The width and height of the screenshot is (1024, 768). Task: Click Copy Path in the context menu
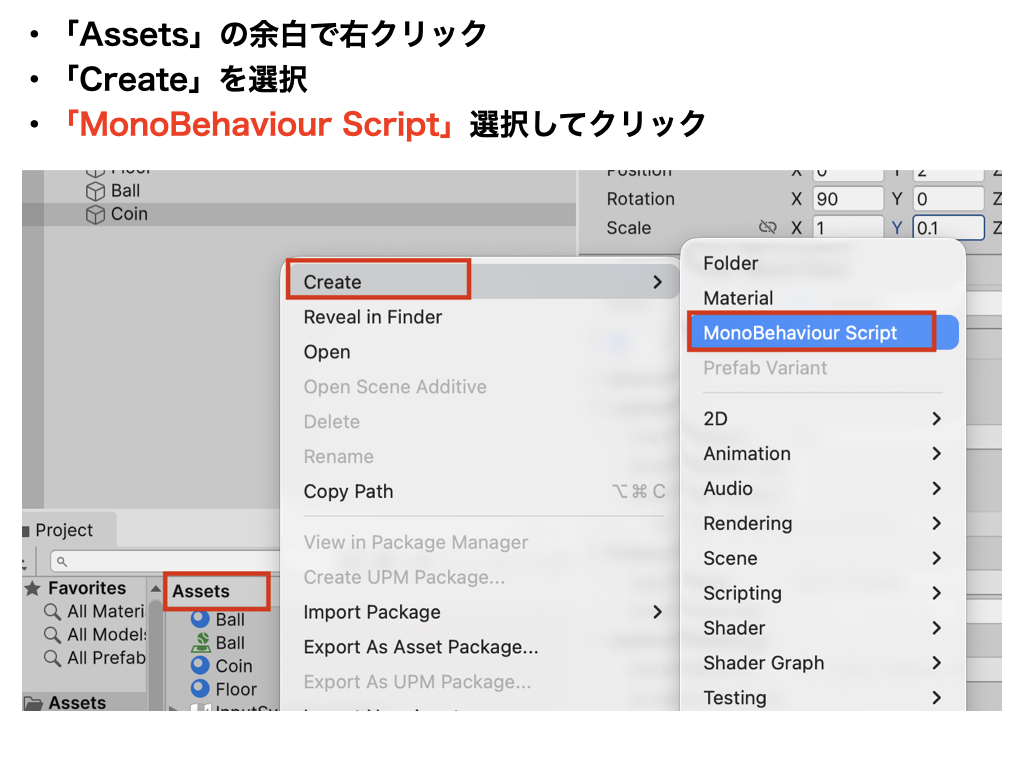[x=348, y=491]
